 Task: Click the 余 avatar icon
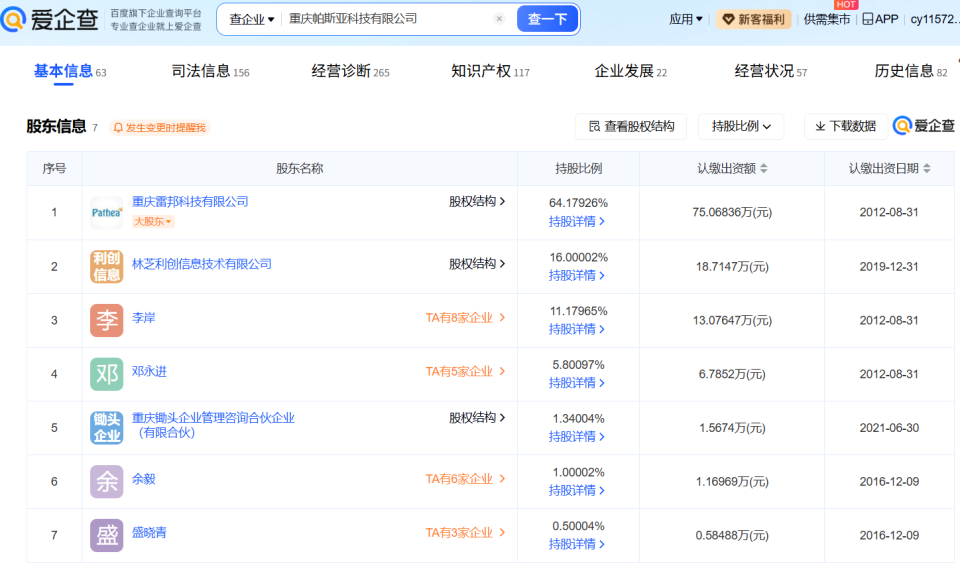(107, 481)
